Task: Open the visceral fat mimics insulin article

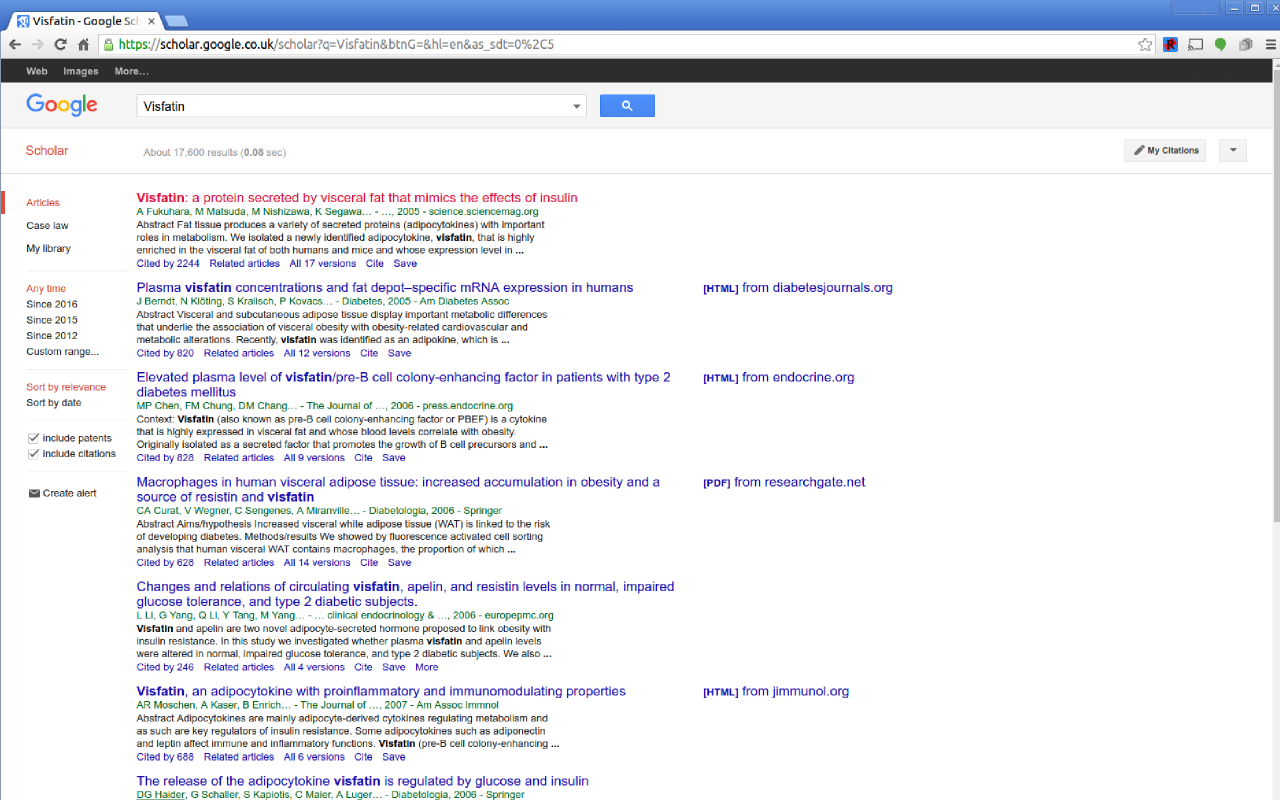Action: 357,198
